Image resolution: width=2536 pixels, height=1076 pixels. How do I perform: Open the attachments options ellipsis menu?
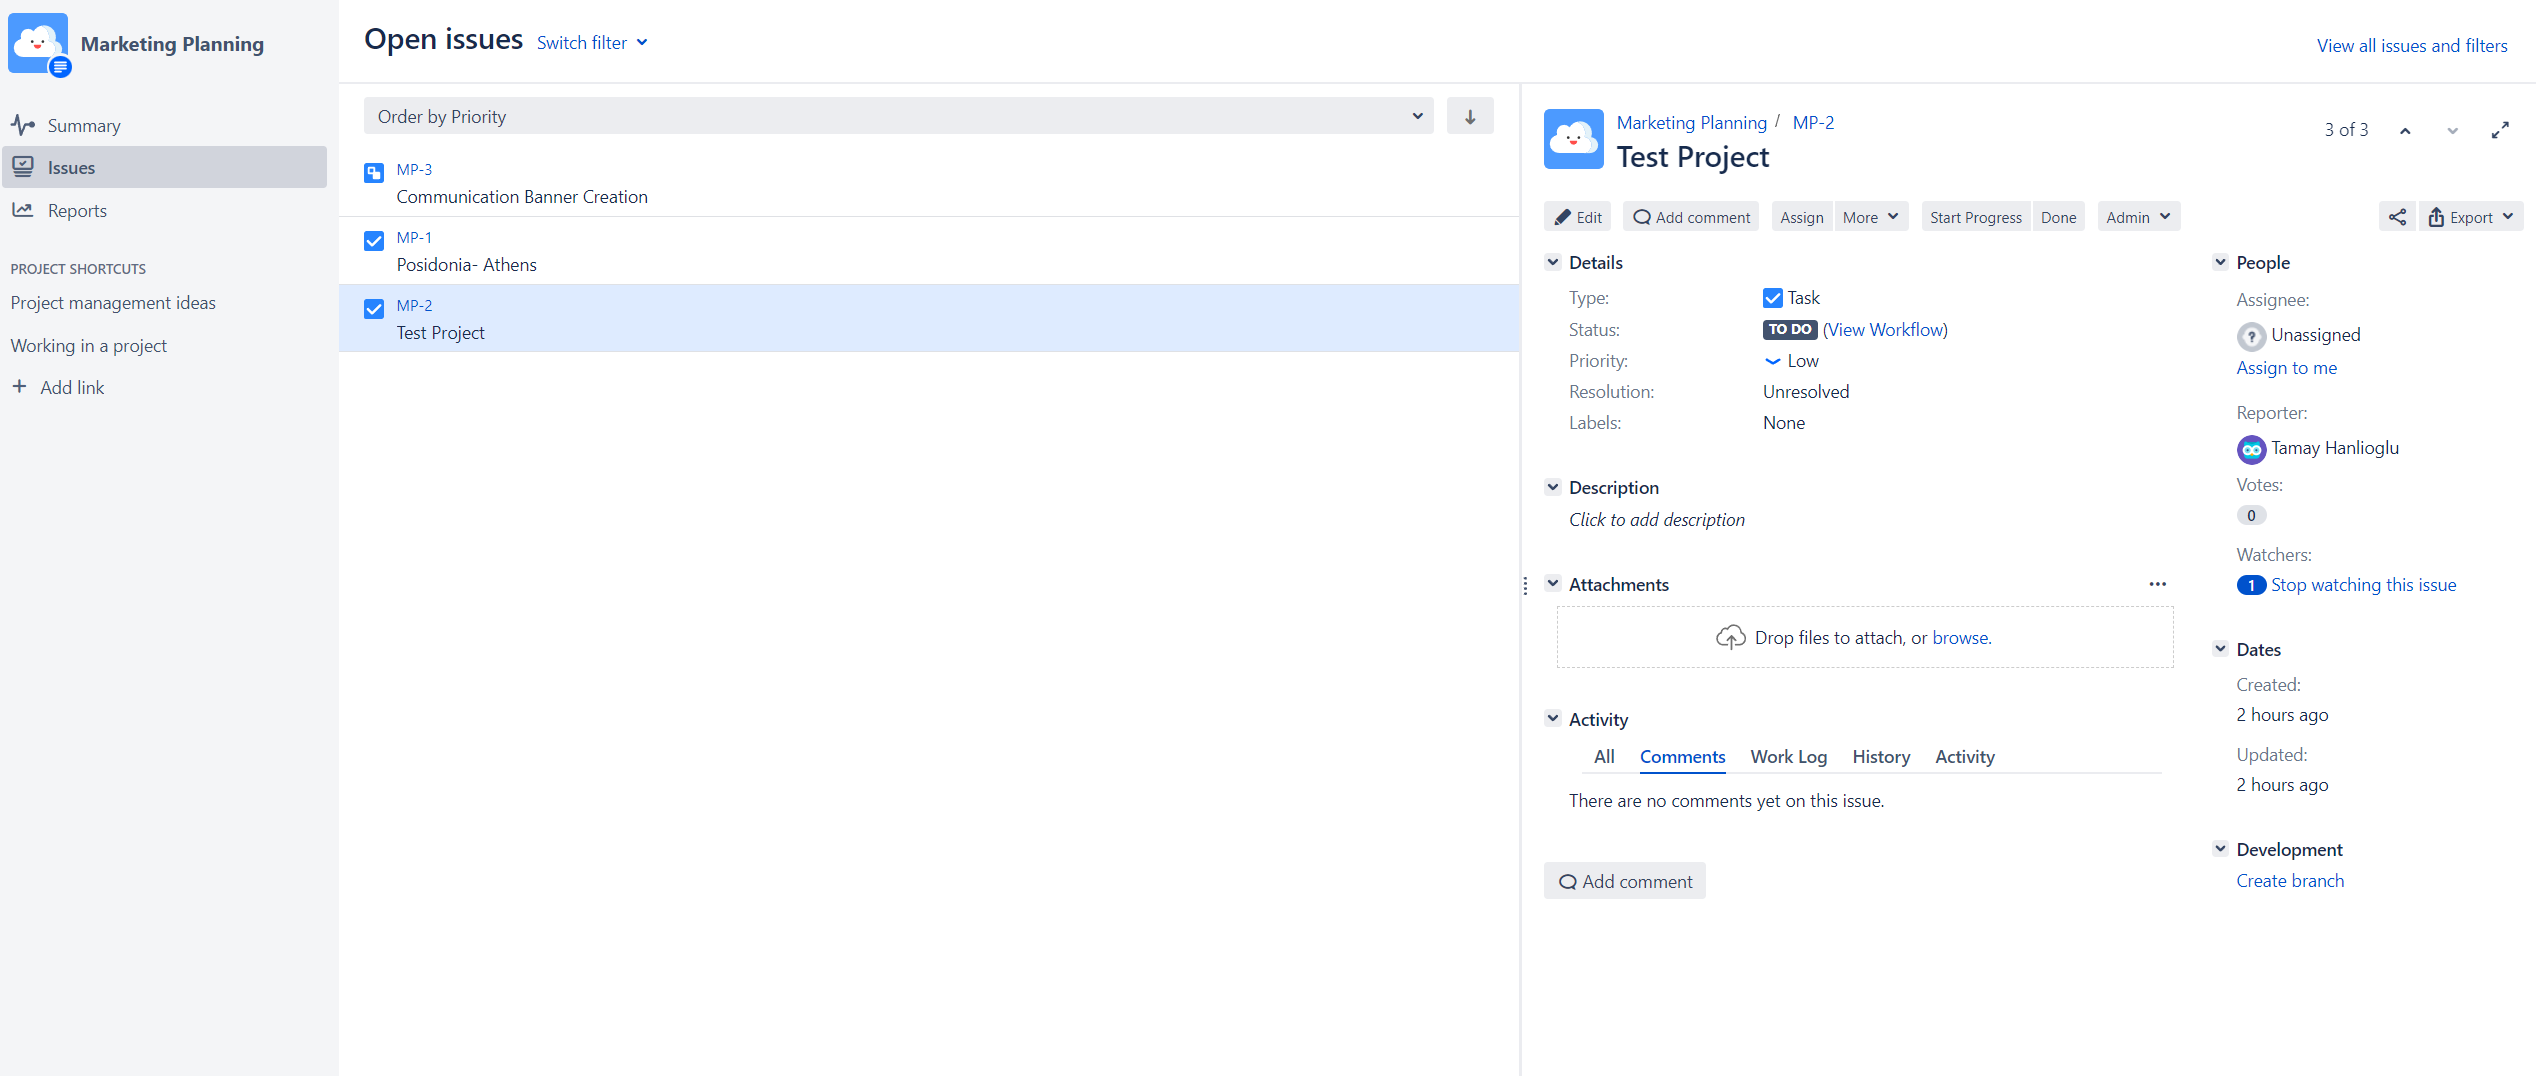[x=2157, y=584]
